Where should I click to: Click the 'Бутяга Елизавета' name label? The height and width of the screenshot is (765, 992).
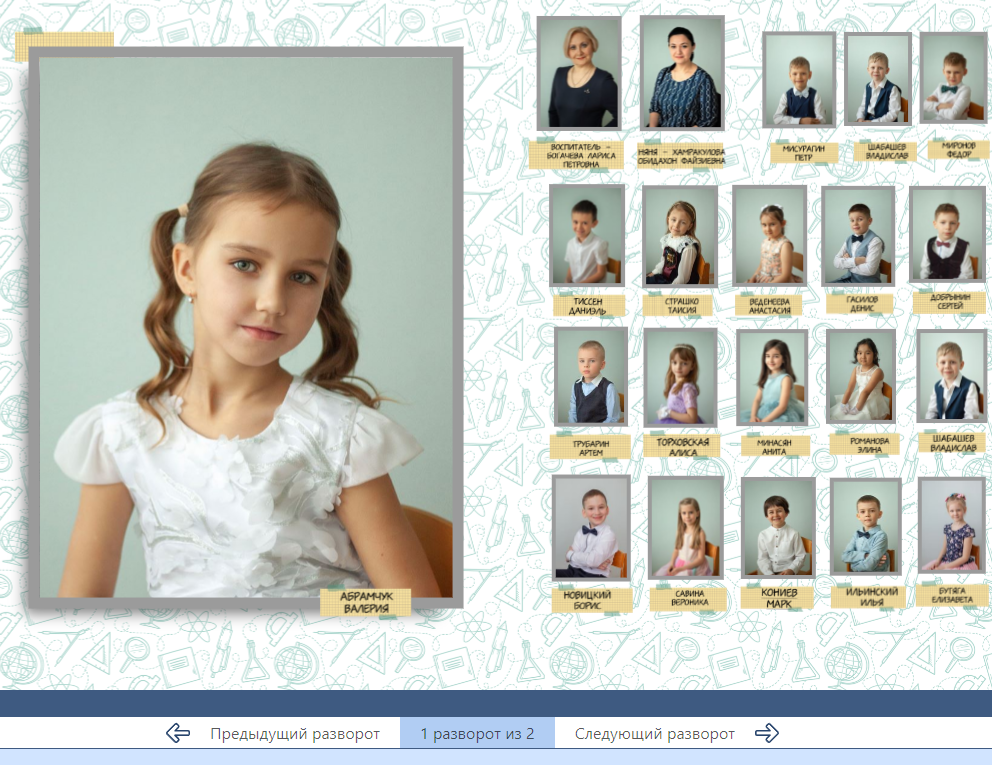(x=953, y=596)
